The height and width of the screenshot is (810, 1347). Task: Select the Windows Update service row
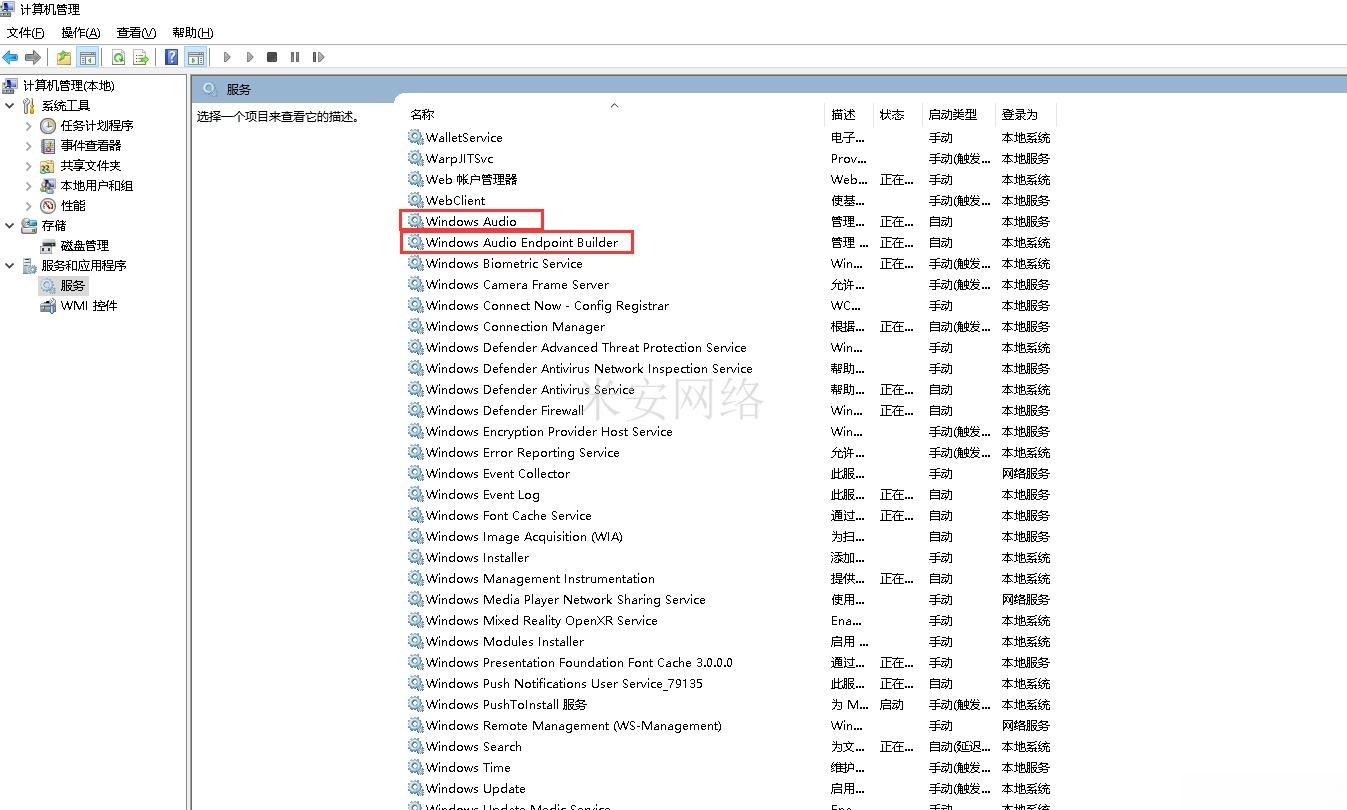[729, 789]
